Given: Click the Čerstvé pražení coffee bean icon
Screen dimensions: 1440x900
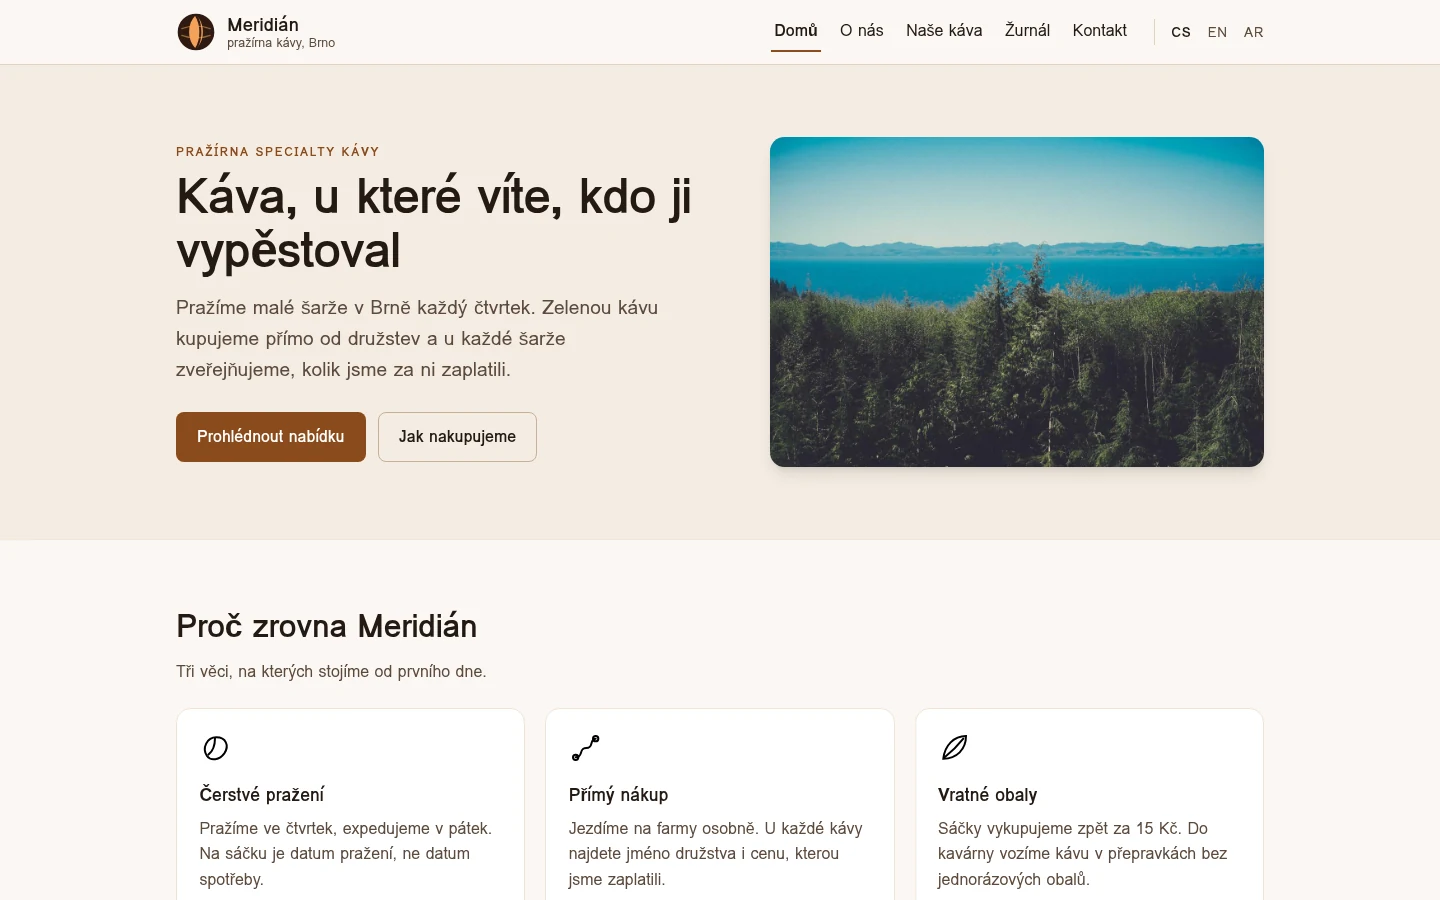Looking at the screenshot, I should 216,748.
